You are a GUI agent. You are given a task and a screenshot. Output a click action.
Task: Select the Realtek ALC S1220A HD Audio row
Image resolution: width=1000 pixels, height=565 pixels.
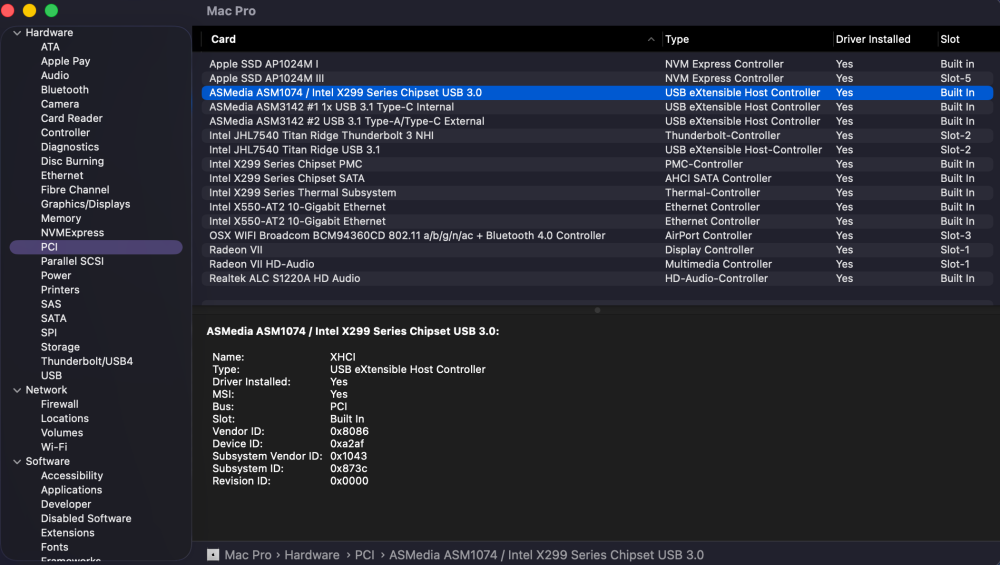point(597,278)
